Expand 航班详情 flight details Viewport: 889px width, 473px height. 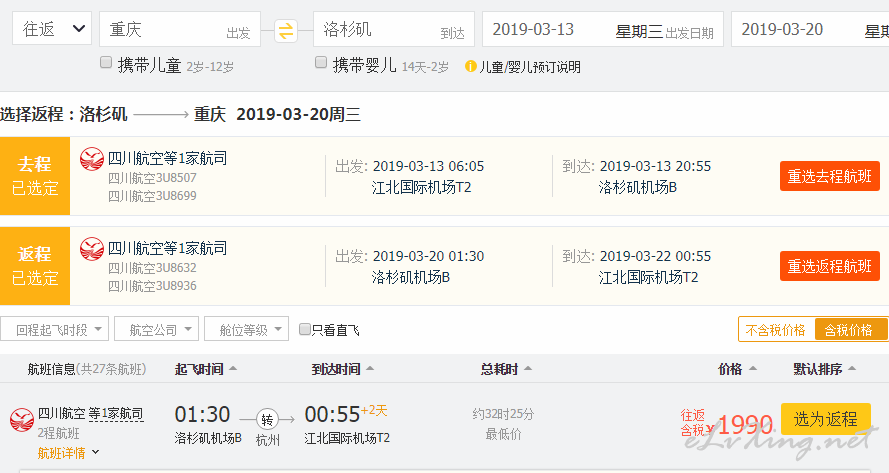click(x=68, y=453)
